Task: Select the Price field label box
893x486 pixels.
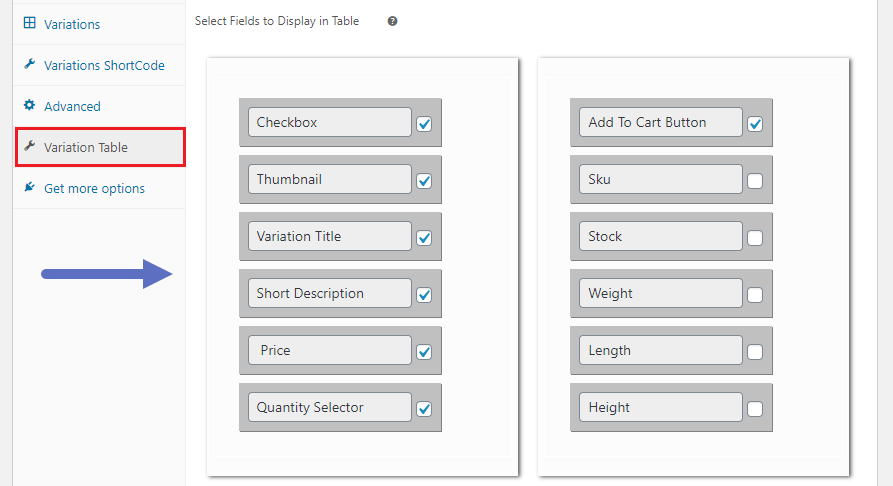Action: [x=330, y=350]
